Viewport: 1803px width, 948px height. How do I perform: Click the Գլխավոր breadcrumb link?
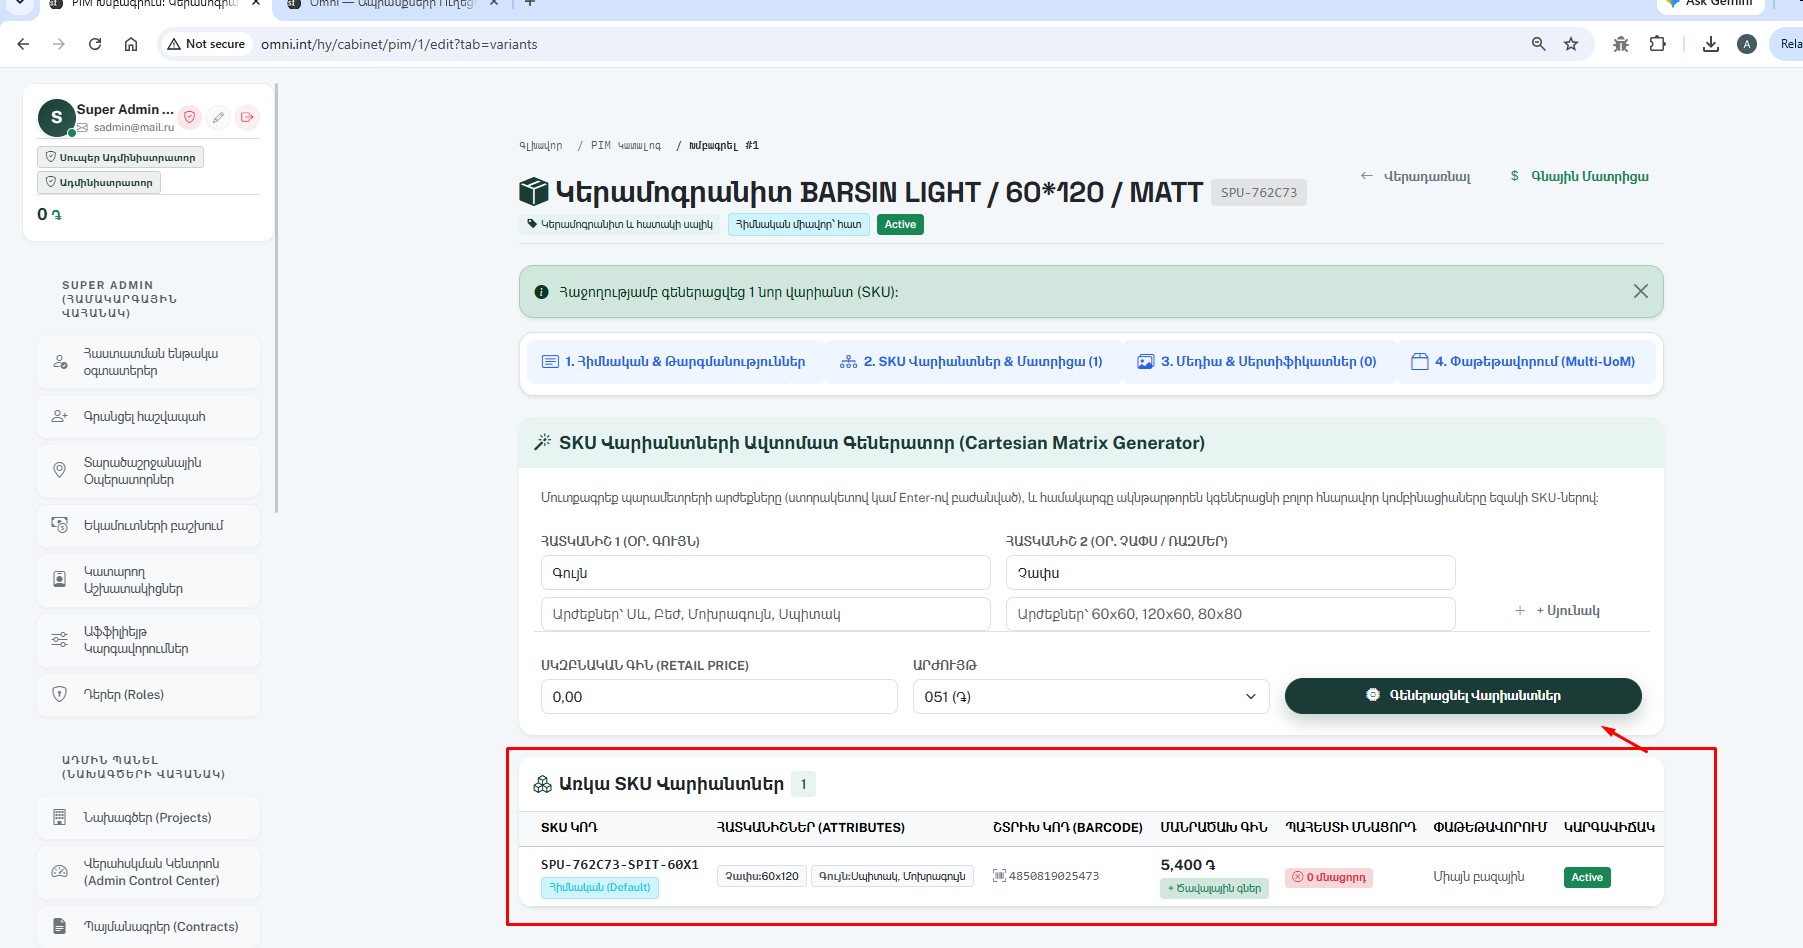(x=540, y=146)
